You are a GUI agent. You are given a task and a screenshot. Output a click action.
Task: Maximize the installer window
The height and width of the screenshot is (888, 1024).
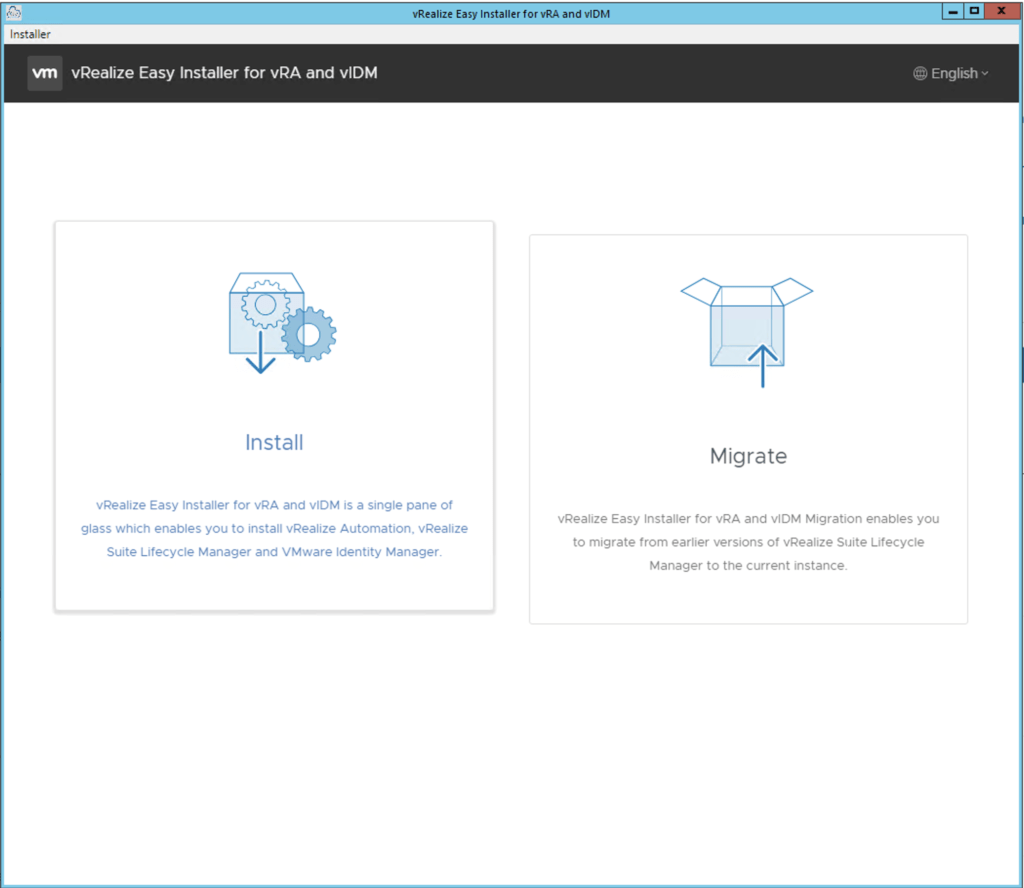[973, 10]
